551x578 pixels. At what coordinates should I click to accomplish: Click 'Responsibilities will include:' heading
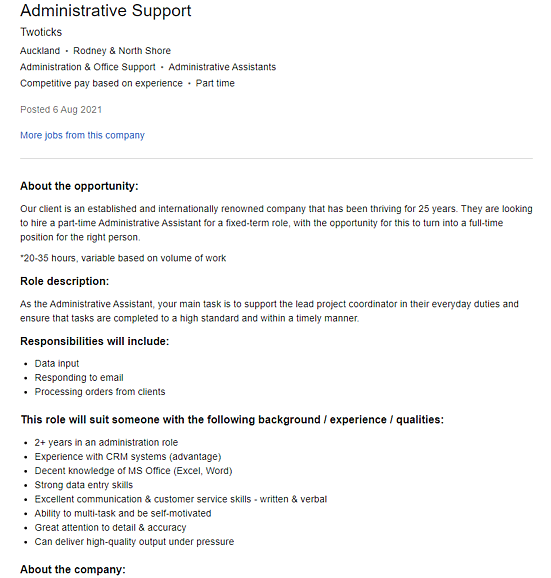tap(95, 341)
